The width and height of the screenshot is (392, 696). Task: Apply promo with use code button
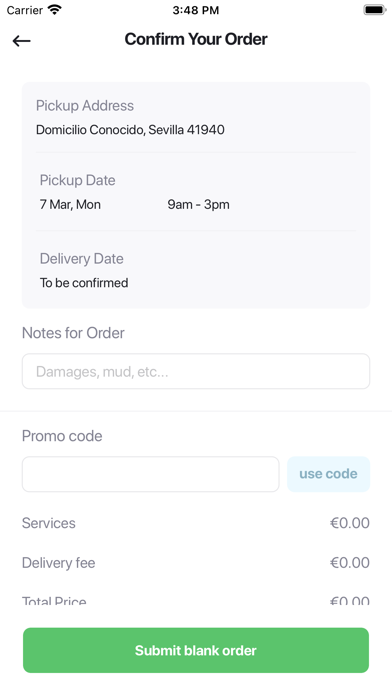click(329, 474)
